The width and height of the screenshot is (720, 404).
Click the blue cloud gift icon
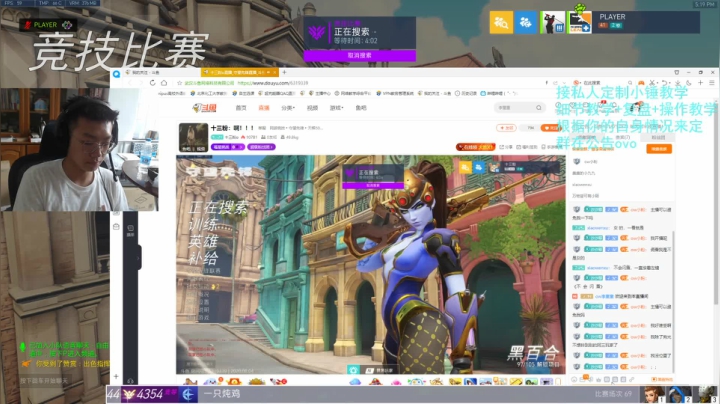point(355,381)
